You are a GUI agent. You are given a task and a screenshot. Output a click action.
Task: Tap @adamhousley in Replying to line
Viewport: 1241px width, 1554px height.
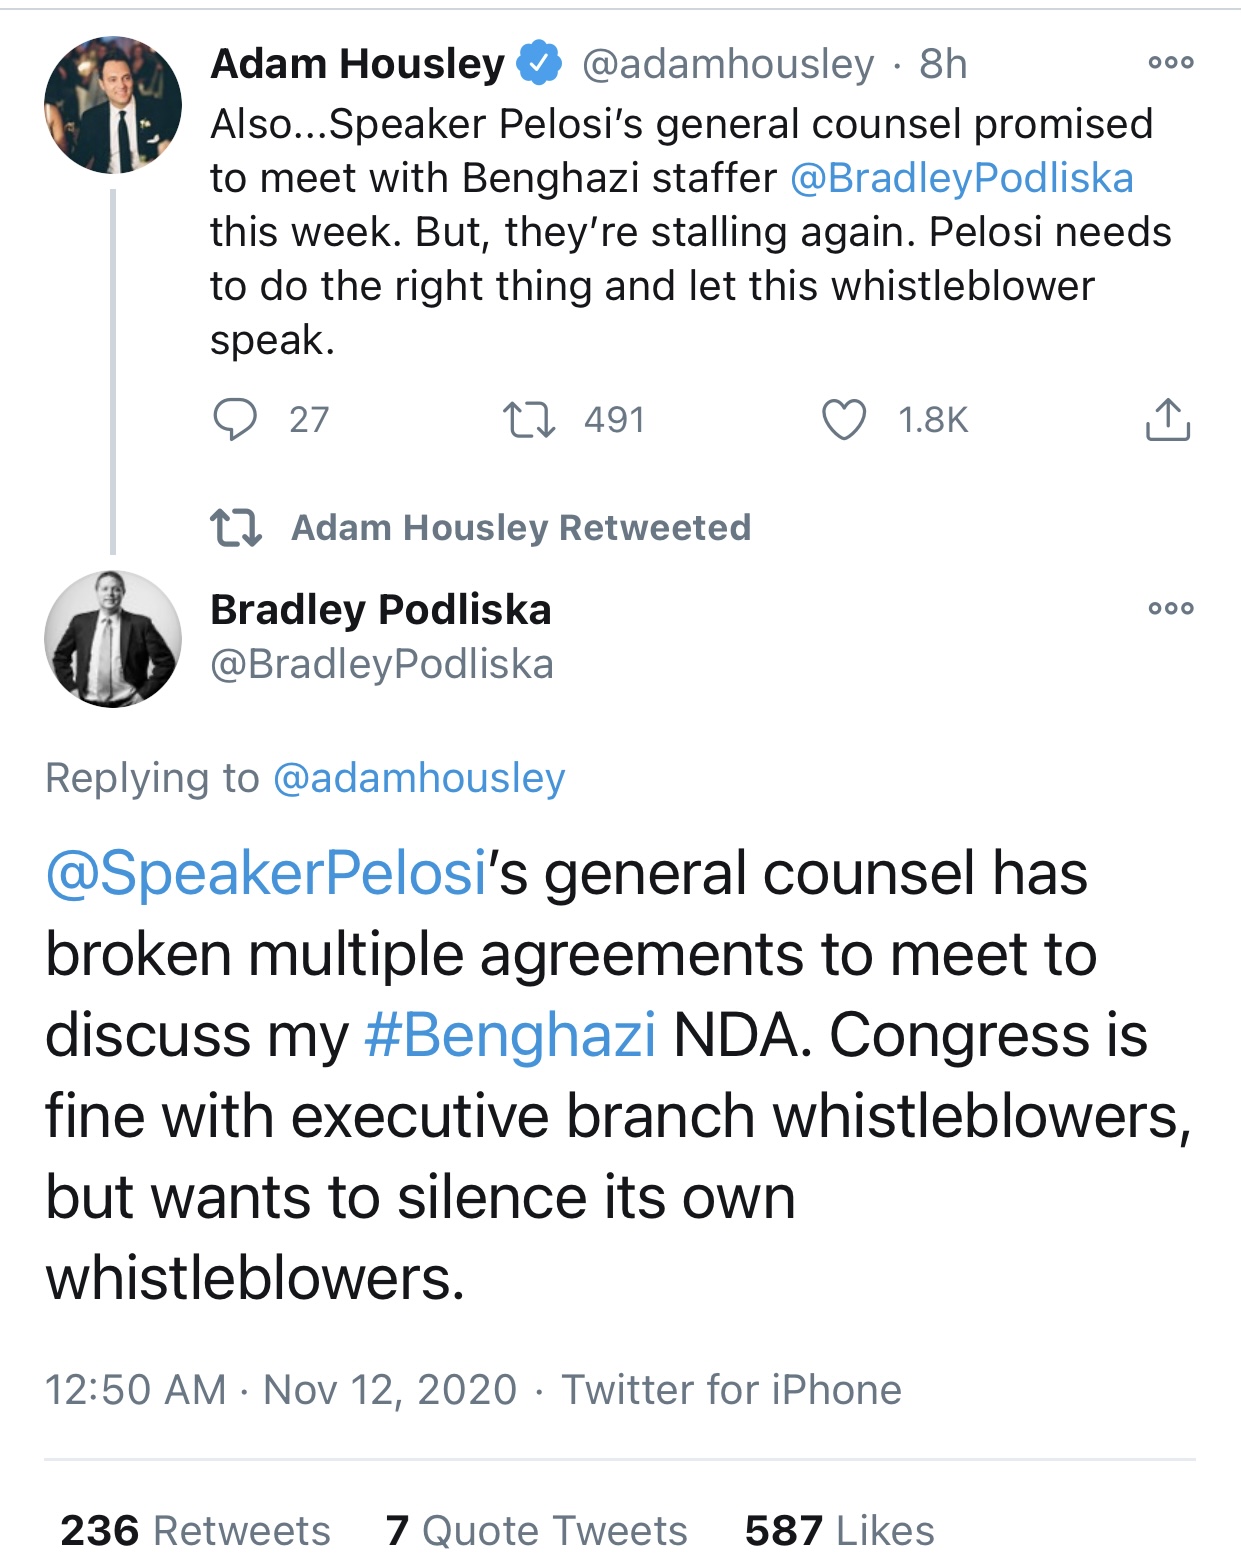pos(419,778)
